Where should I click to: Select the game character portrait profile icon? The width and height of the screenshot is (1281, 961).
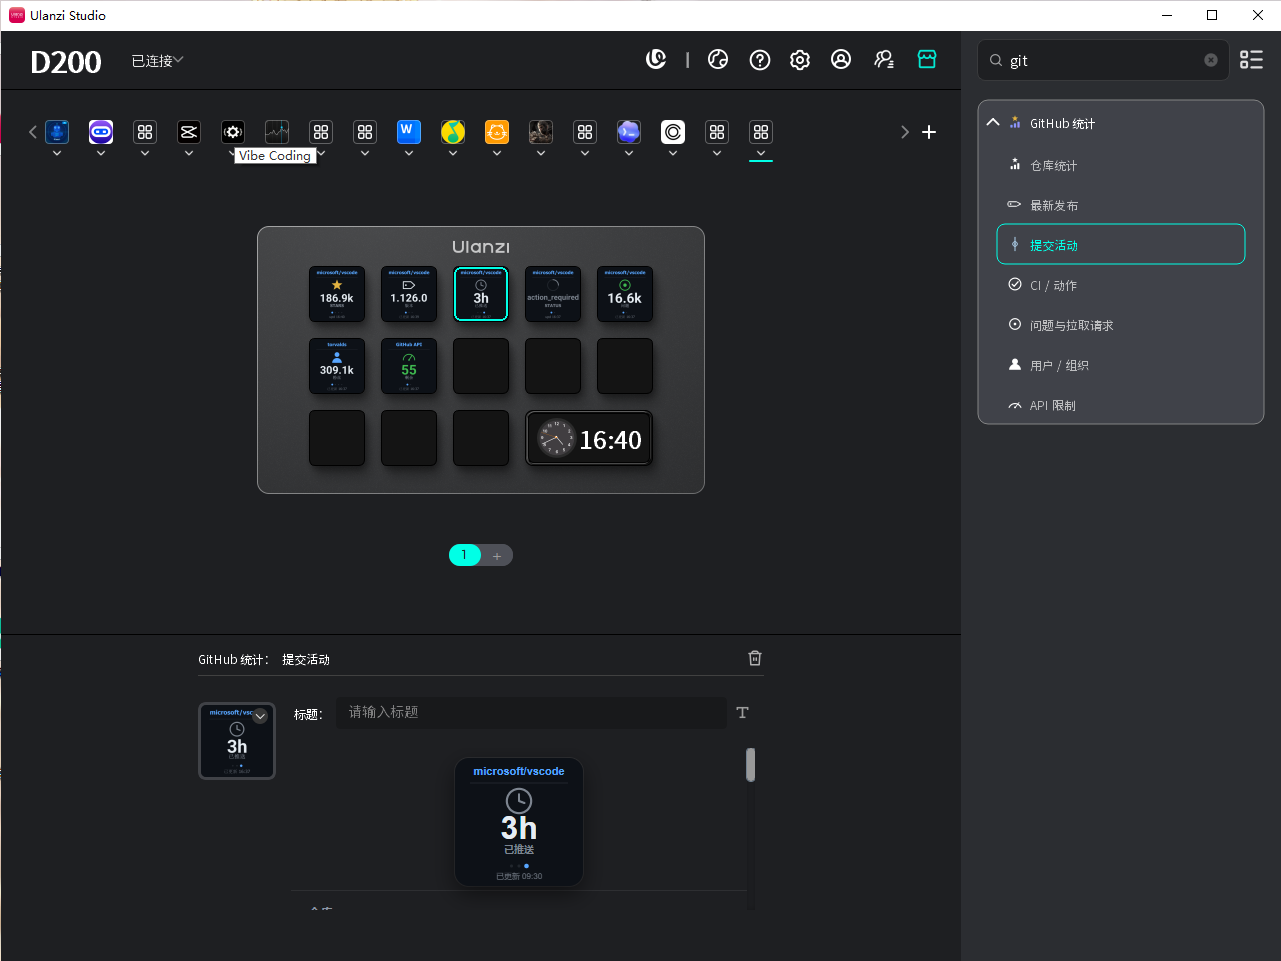541,132
